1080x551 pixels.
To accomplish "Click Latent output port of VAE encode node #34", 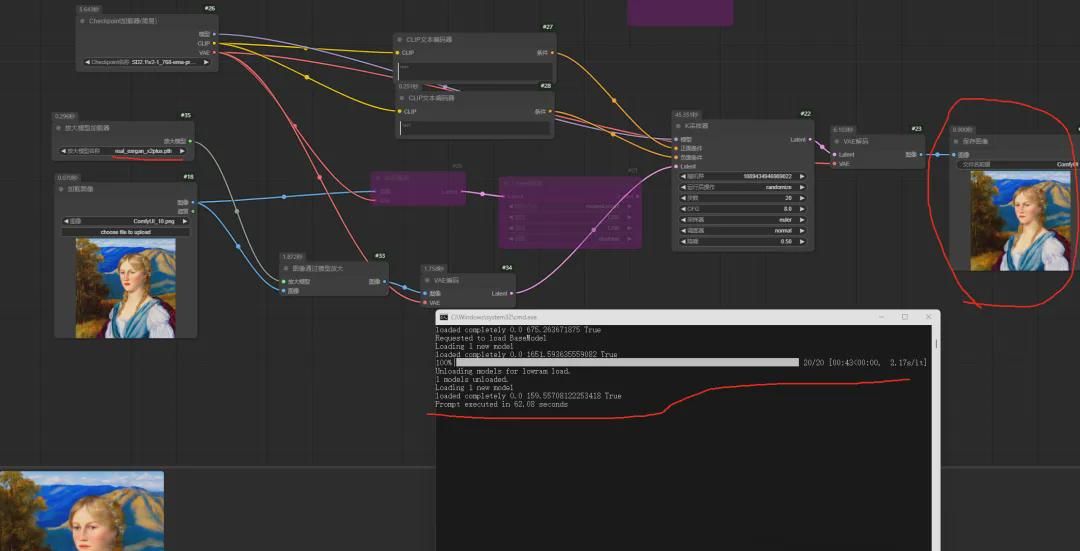I will [x=512, y=293].
